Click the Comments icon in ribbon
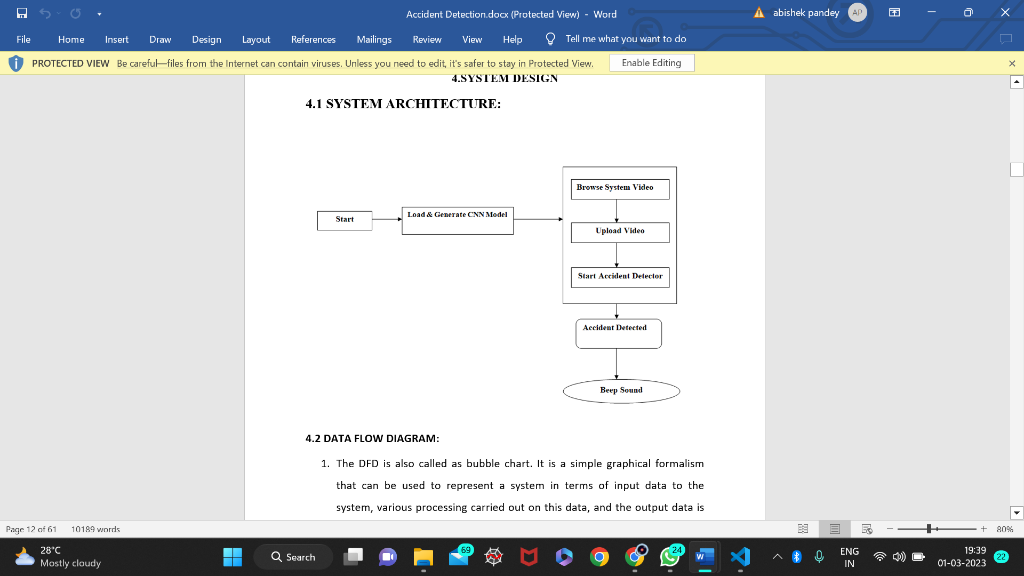Image resolution: width=1024 pixels, height=576 pixels. click(x=1006, y=39)
